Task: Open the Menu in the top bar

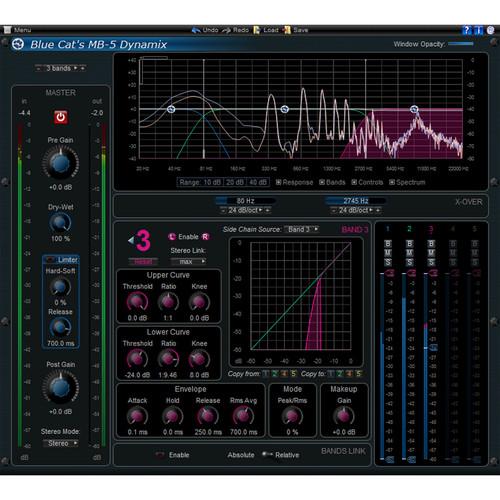Action: click(x=18, y=30)
